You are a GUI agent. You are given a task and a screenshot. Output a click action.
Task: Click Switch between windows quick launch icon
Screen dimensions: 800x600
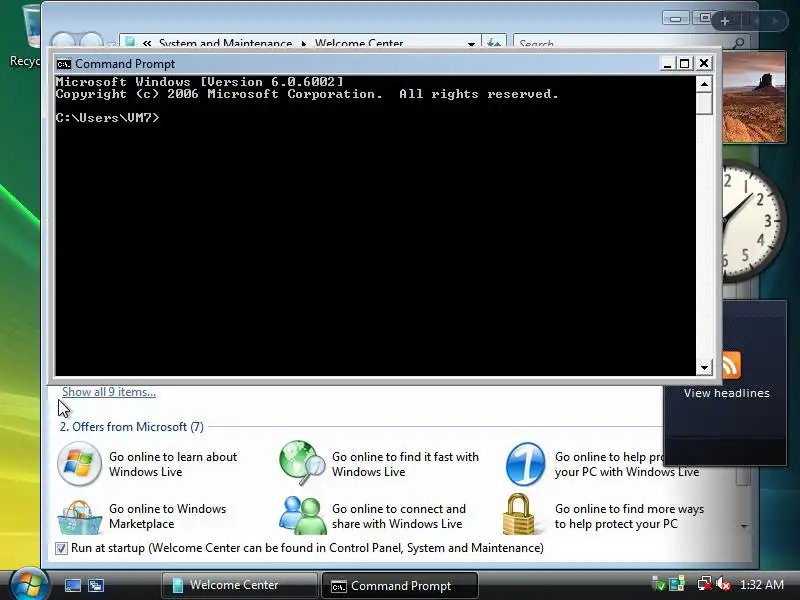point(95,585)
